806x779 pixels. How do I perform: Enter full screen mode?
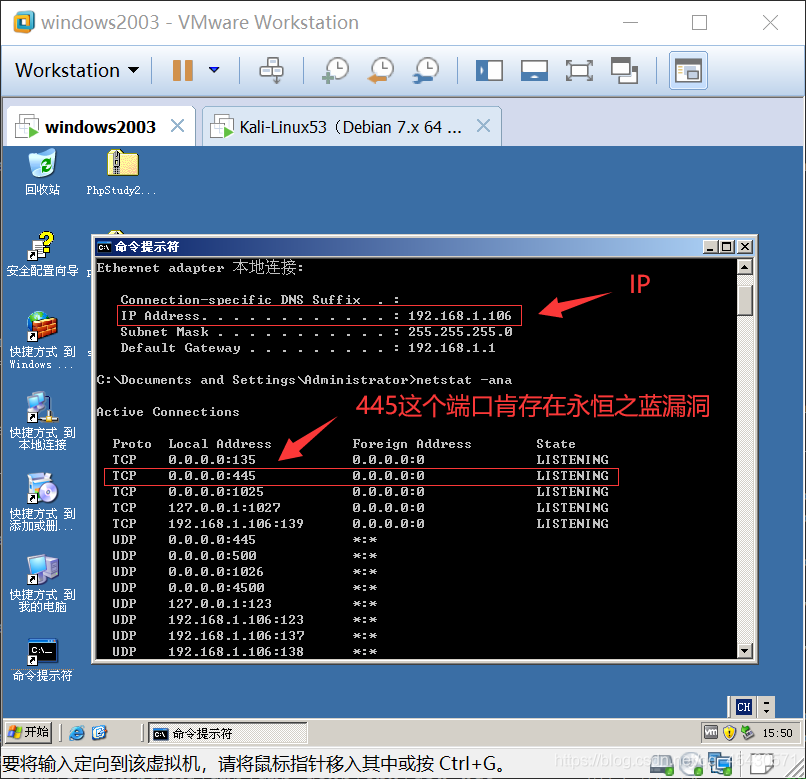point(579,70)
